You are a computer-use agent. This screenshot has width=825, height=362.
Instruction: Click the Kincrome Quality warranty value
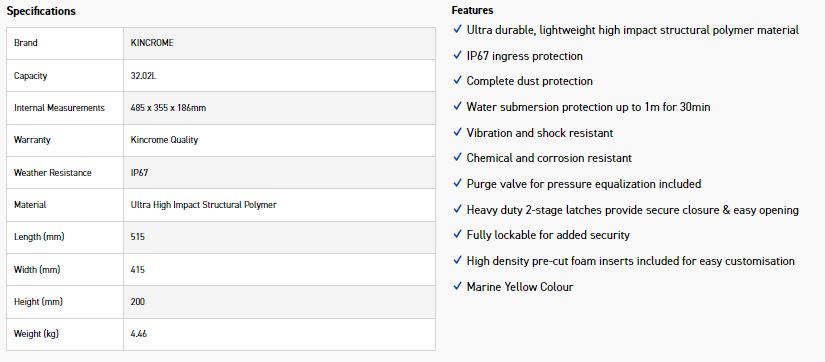click(x=164, y=140)
